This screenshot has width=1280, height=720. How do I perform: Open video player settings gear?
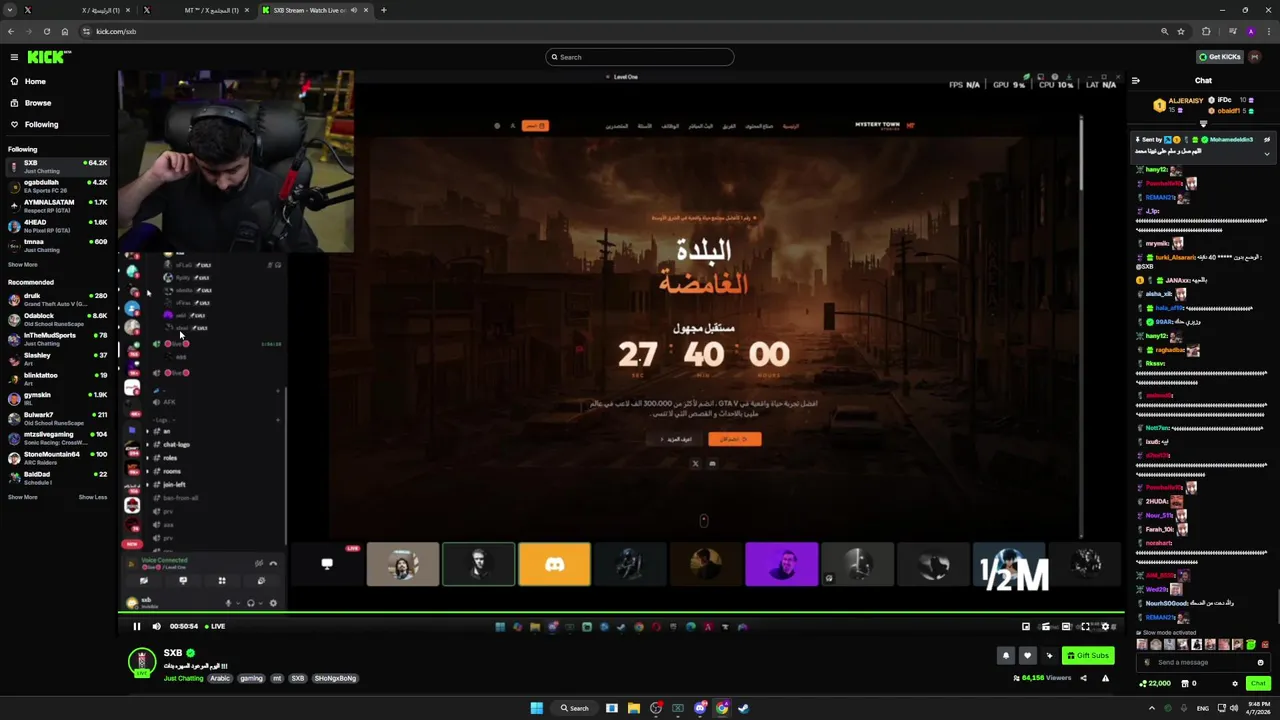click(1105, 626)
